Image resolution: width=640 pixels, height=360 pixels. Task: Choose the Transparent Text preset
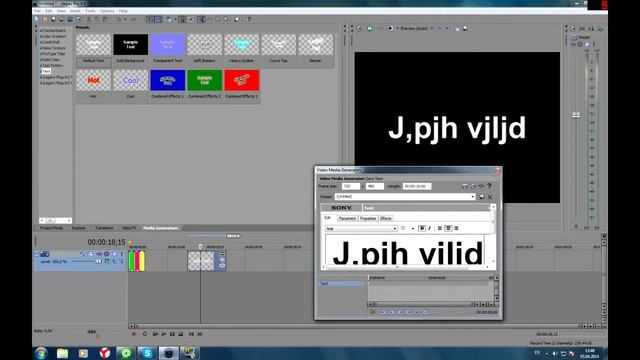pyautogui.click(x=168, y=44)
